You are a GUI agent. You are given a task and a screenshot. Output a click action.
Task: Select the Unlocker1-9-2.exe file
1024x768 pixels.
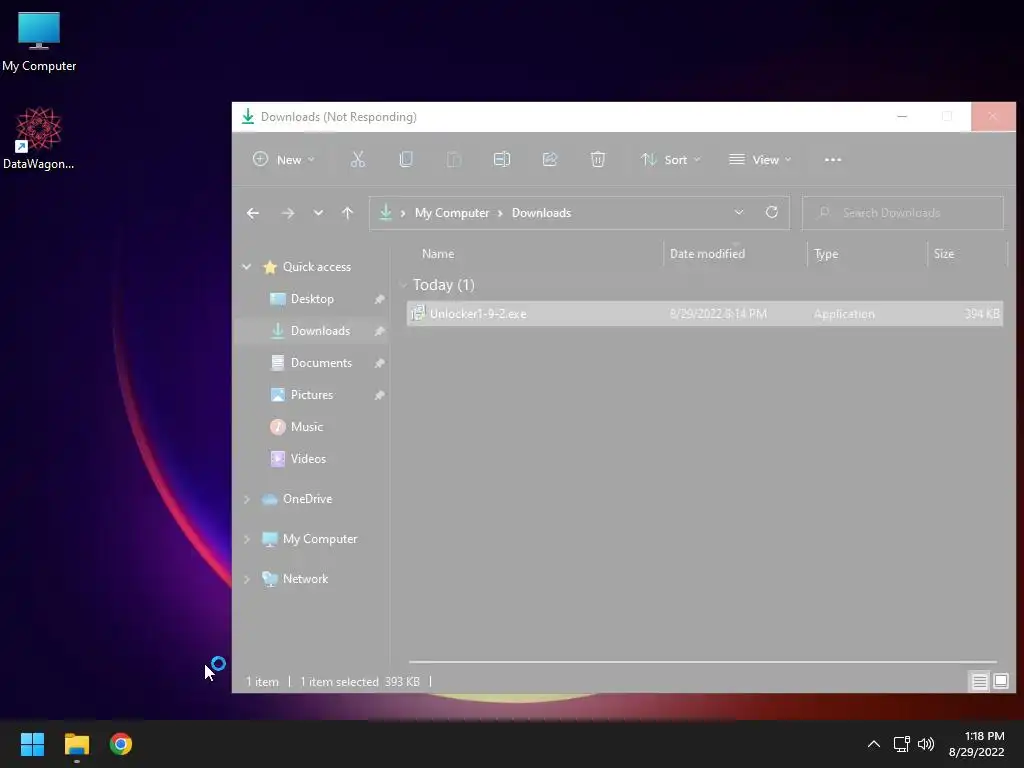tap(705, 313)
